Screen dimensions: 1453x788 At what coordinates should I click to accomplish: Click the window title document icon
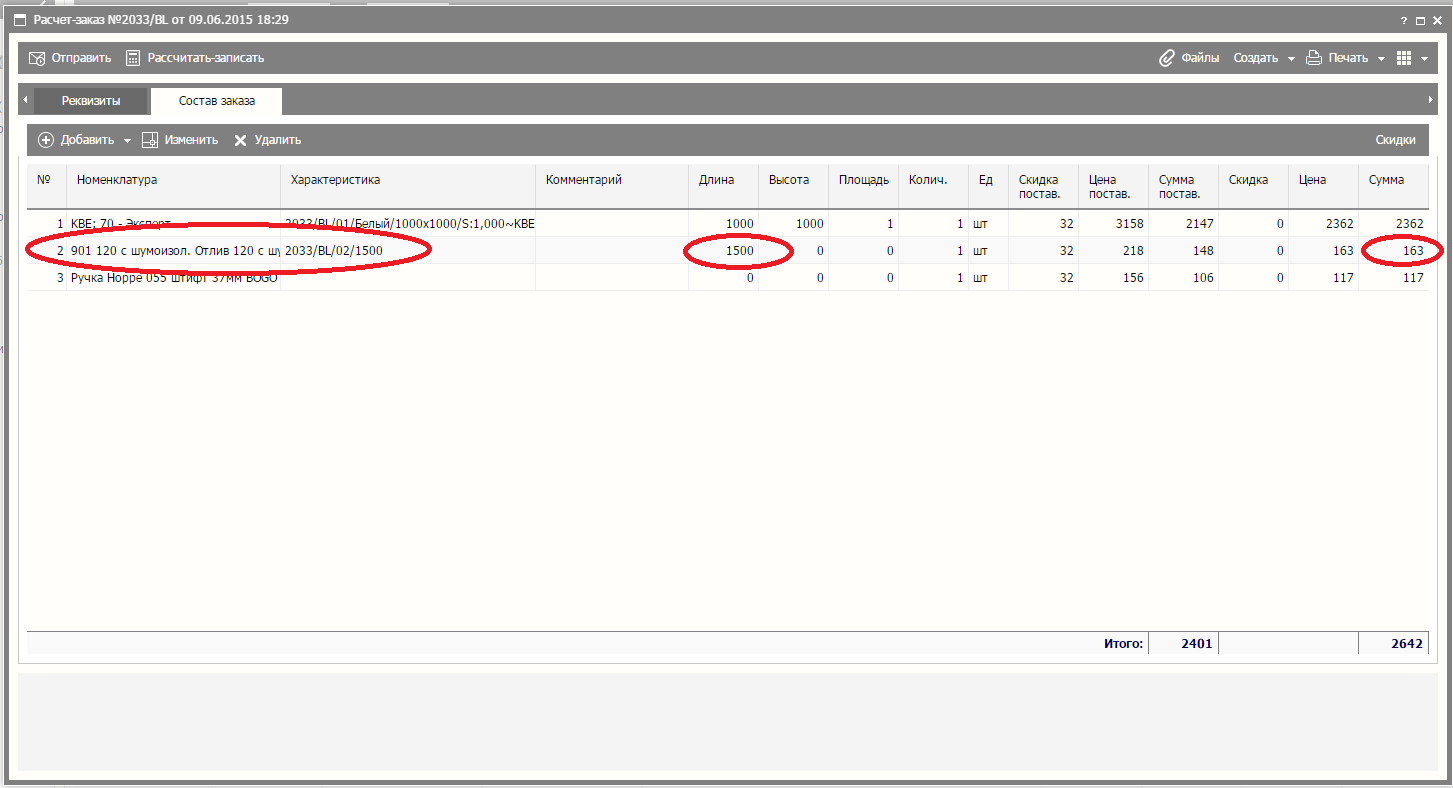pyautogui.click(x=19, y=19)
